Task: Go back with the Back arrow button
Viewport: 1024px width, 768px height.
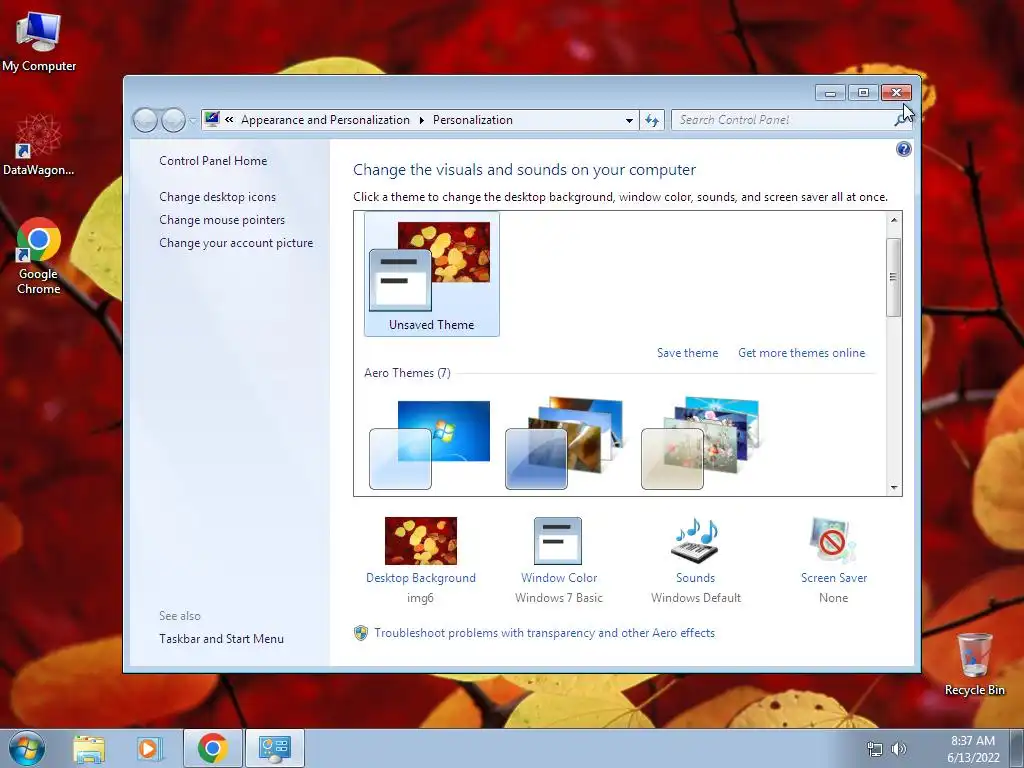Action: [145, 120]
